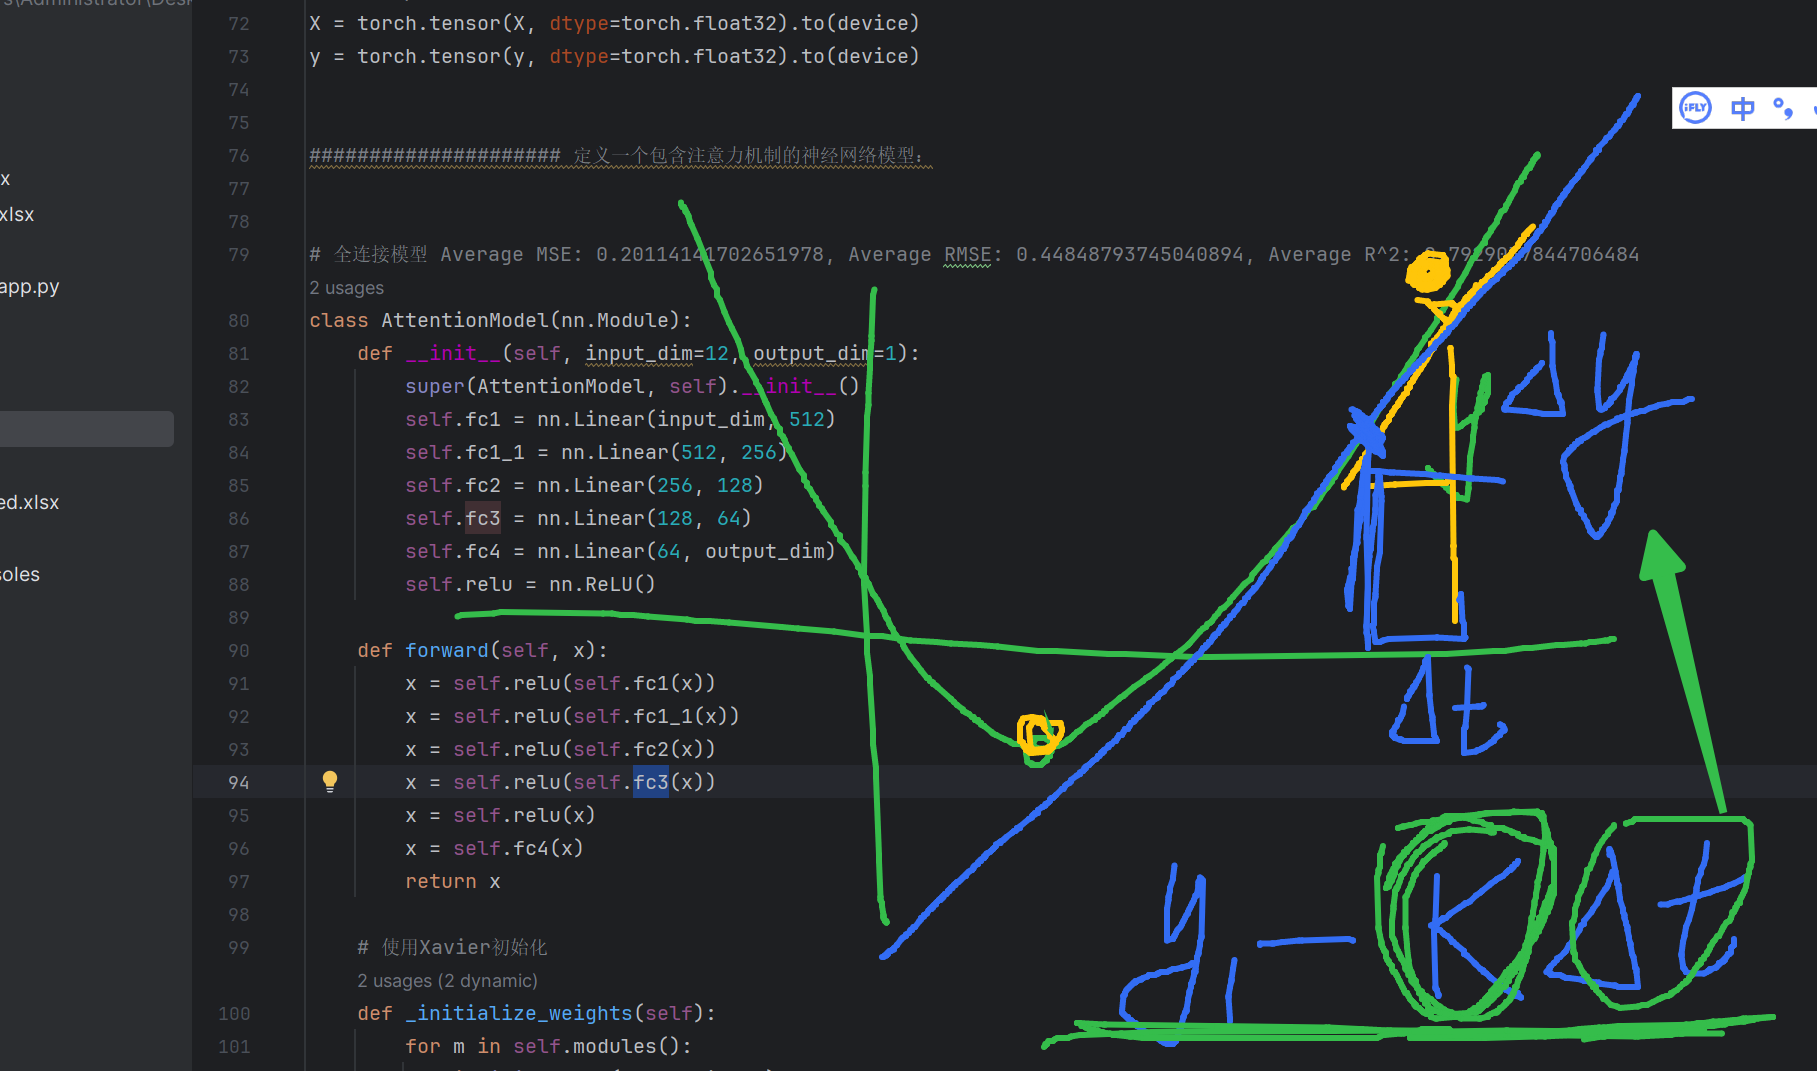1817x1071 pixels.
Task: Open the iFLY input method logo menu
Action: (x=1695, y=108)
